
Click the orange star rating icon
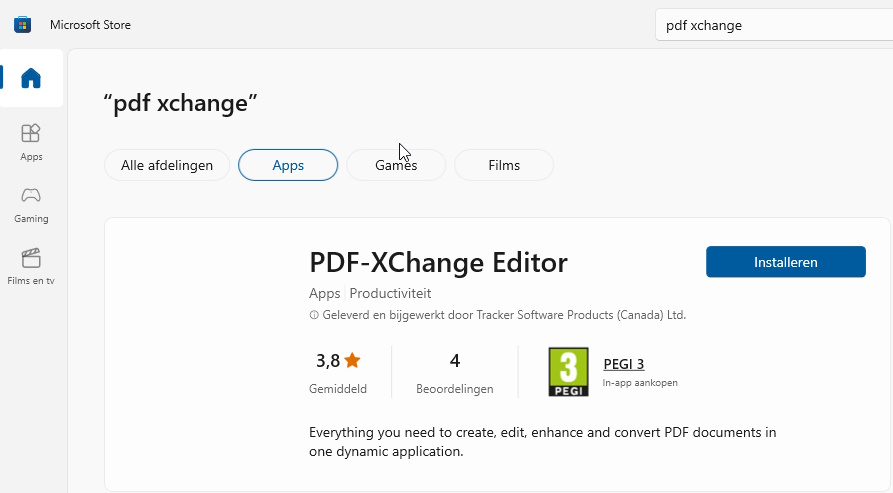352,361
